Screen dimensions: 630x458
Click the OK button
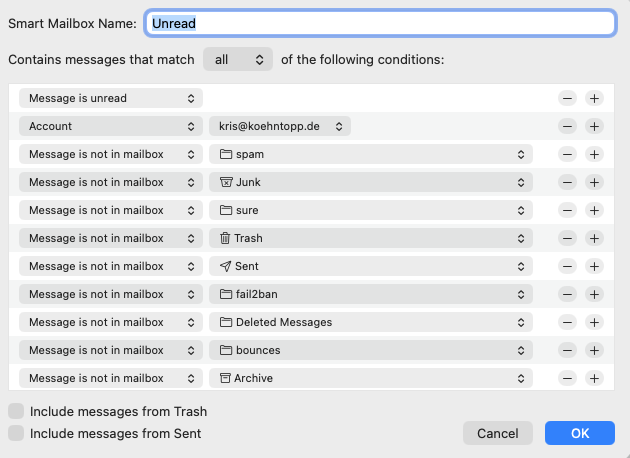point(580,434)
